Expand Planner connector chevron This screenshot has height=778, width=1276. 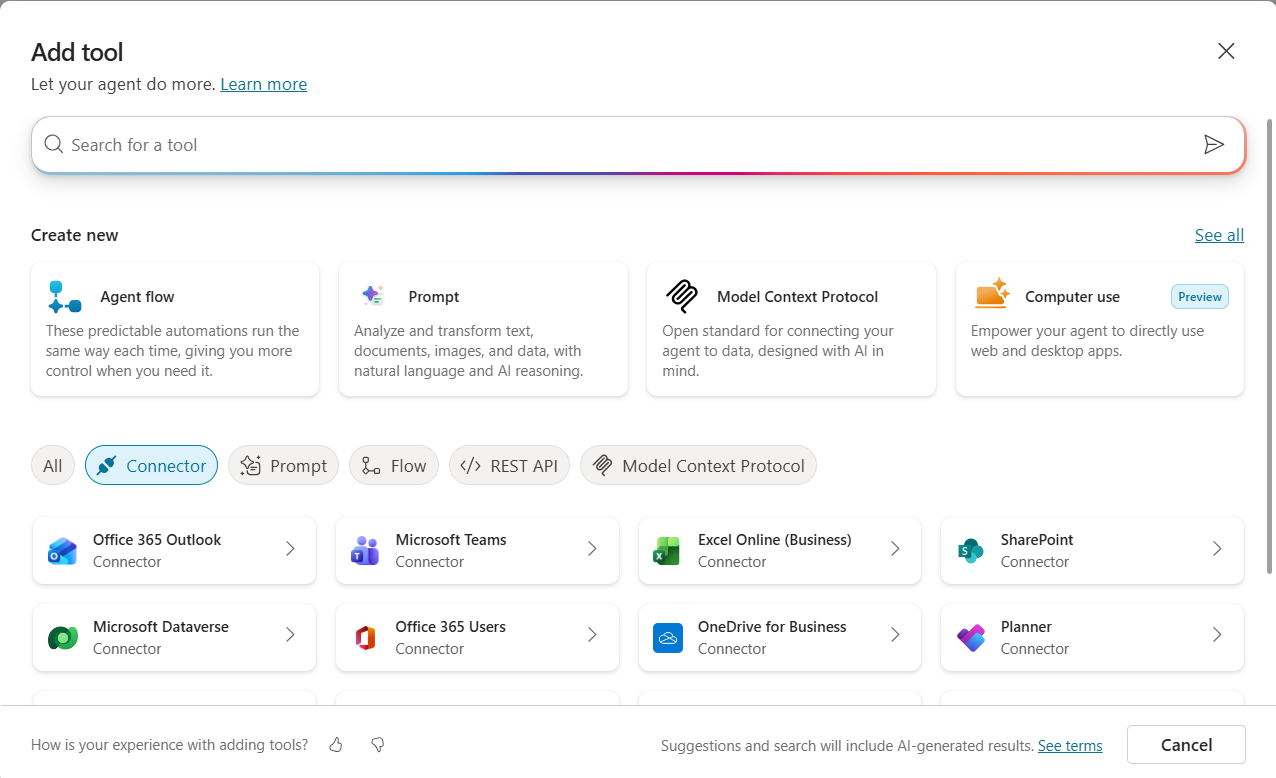[1217, 634]
